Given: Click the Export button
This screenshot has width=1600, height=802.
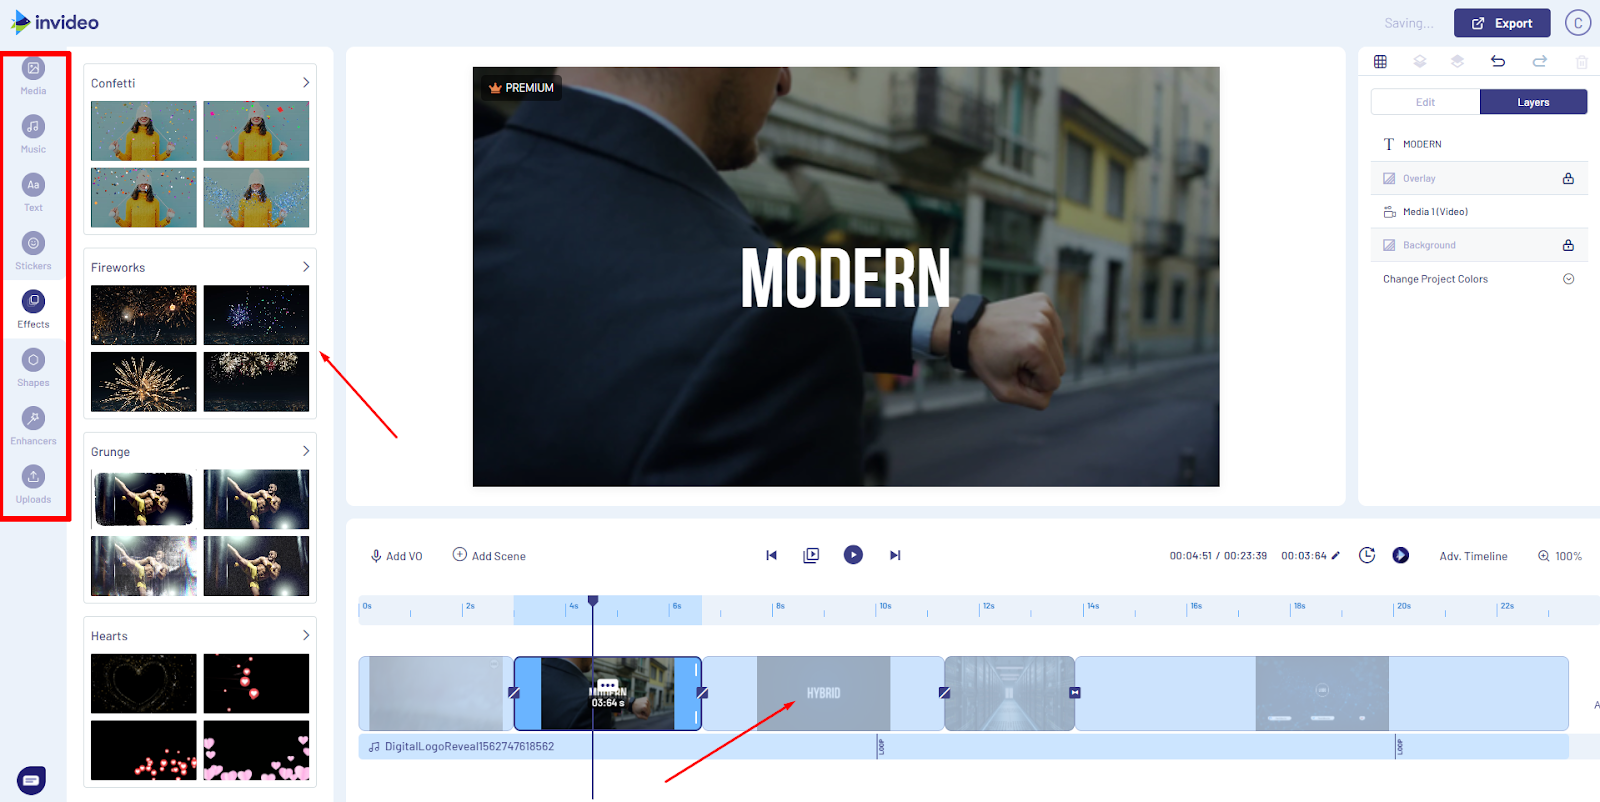Looking at the screenshot, I should 1502,23.
